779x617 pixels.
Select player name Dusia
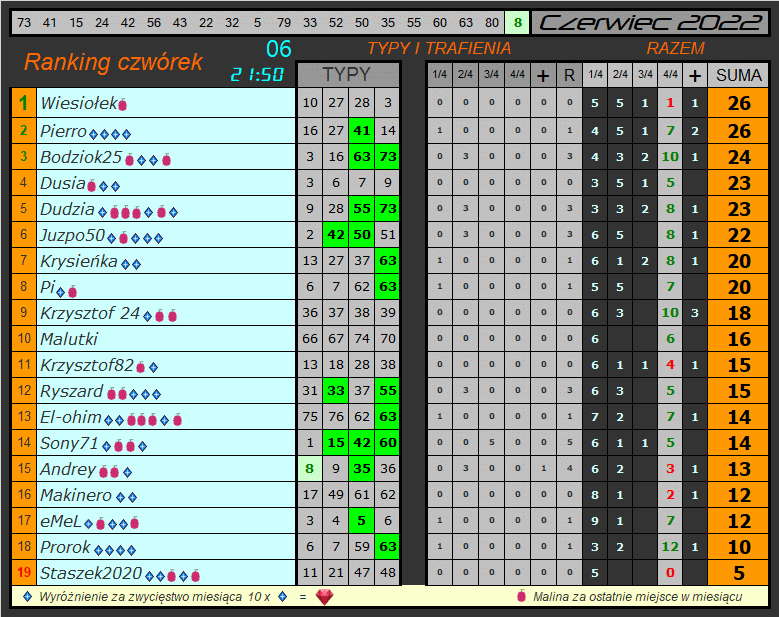pos(63,183)
